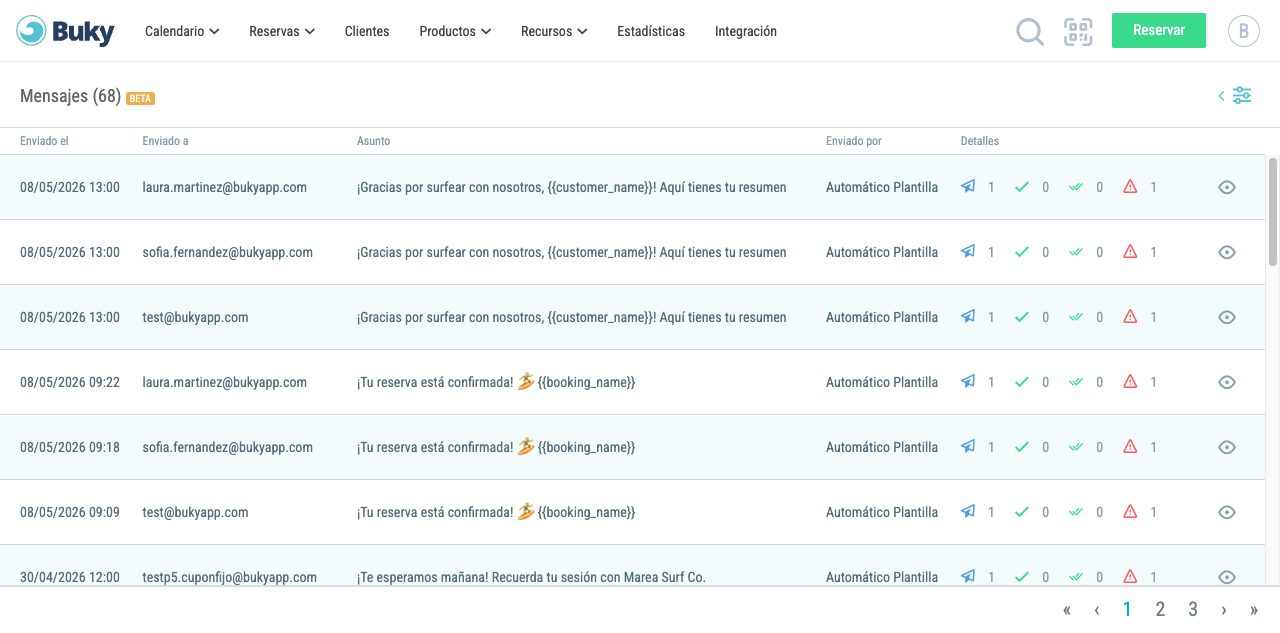
Task: Click the date 08/05/2026 09:22
Action: click(70, 382)
